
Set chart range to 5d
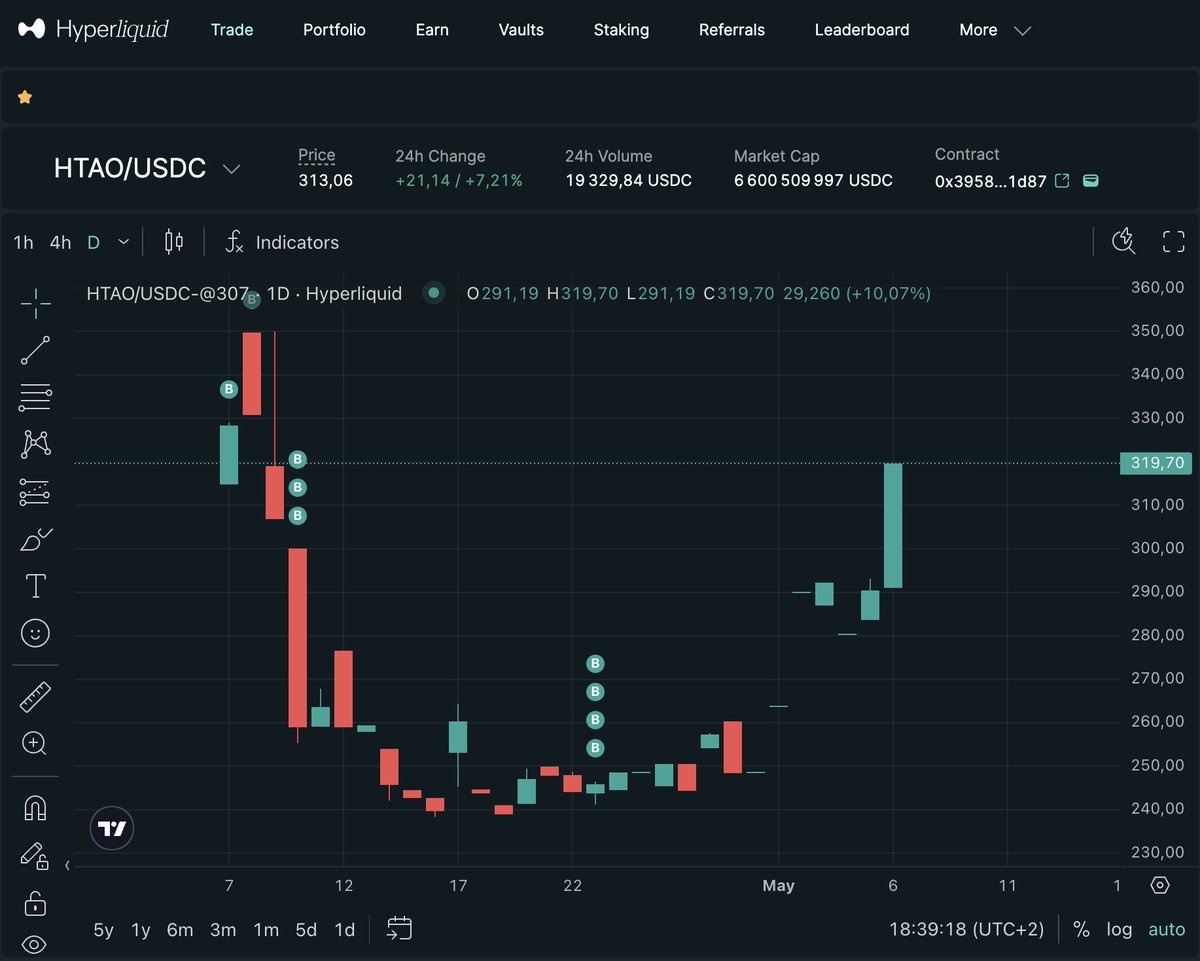point(306,929)
